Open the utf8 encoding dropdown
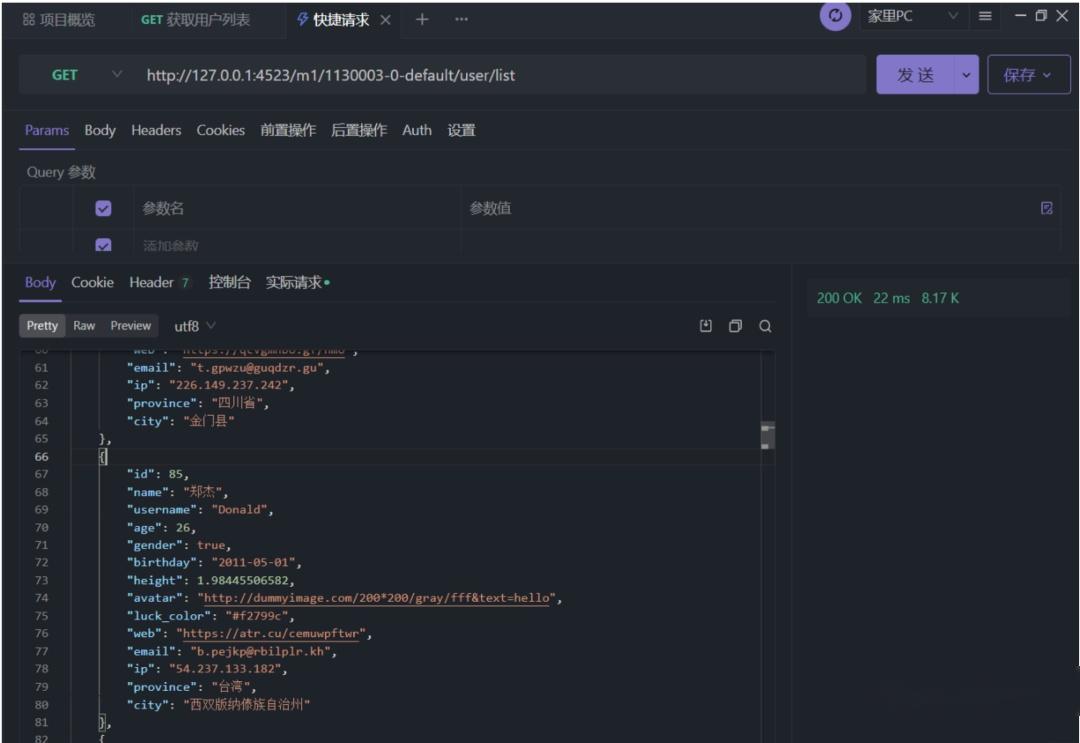The width and height of the screenshot is (1080, 743). click(x=195, y=326)
